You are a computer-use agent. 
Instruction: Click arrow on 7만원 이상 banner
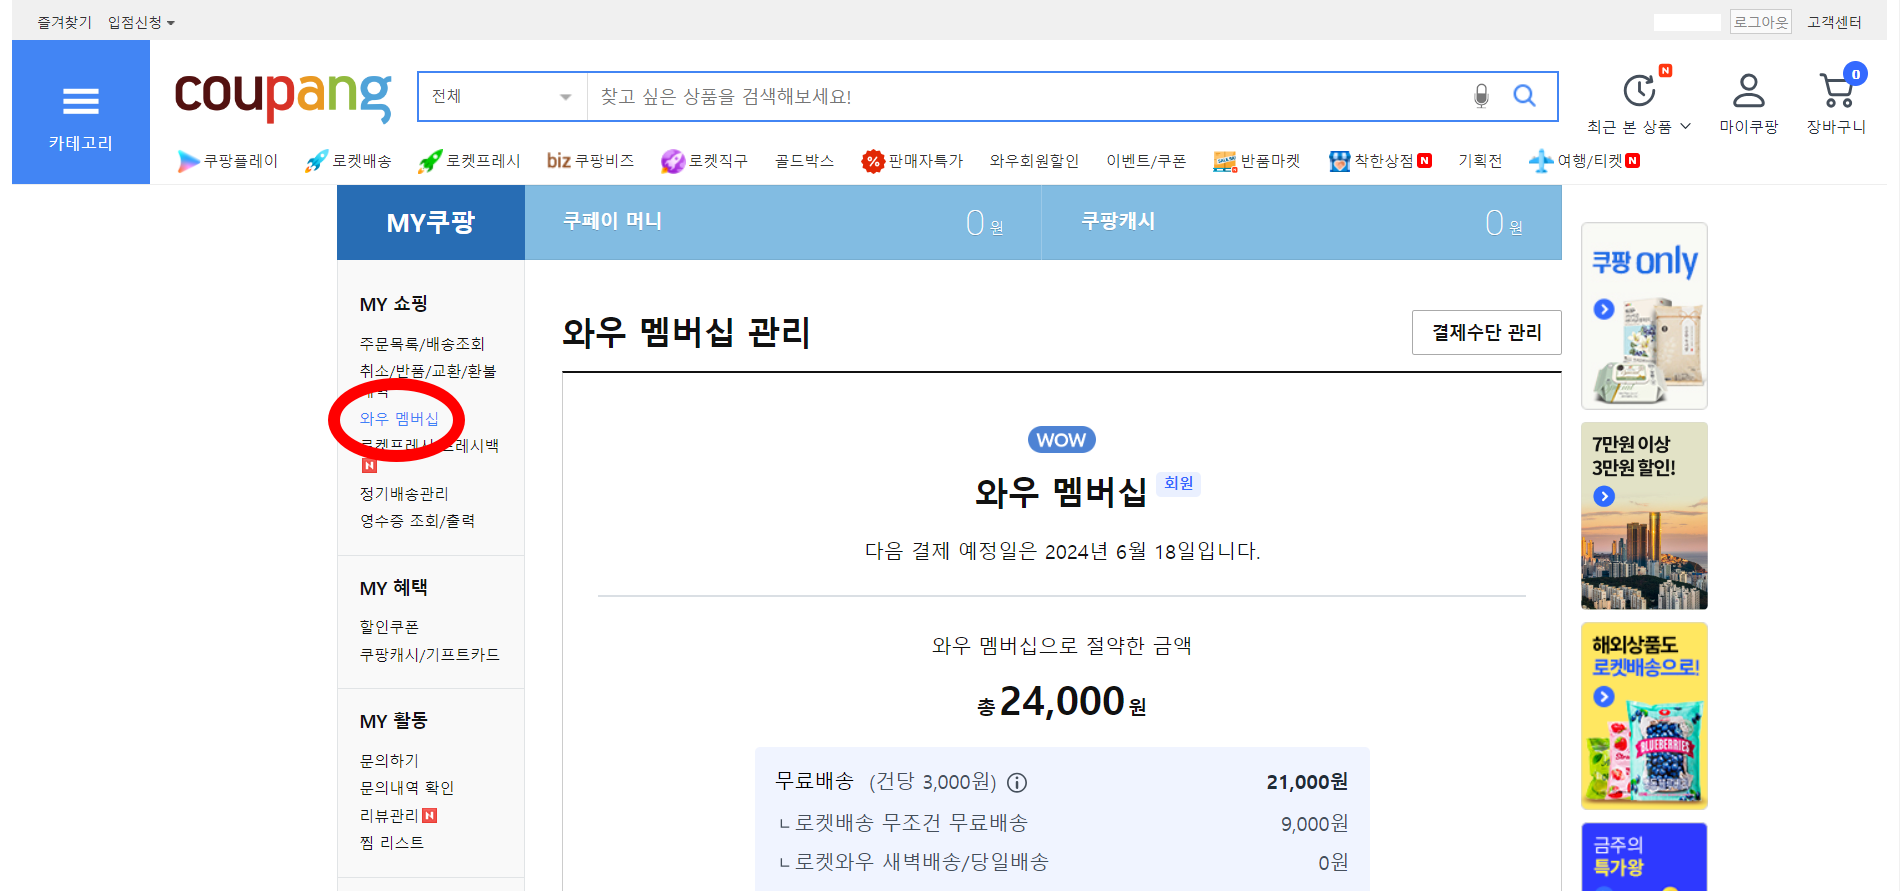[1604, 496]
